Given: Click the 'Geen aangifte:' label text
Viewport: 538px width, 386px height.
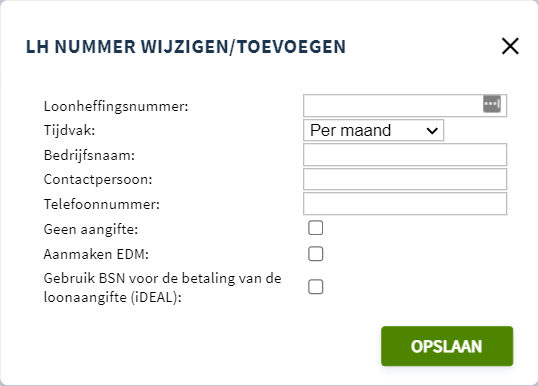Looking at the screenshot, I should tap(91, 229).
